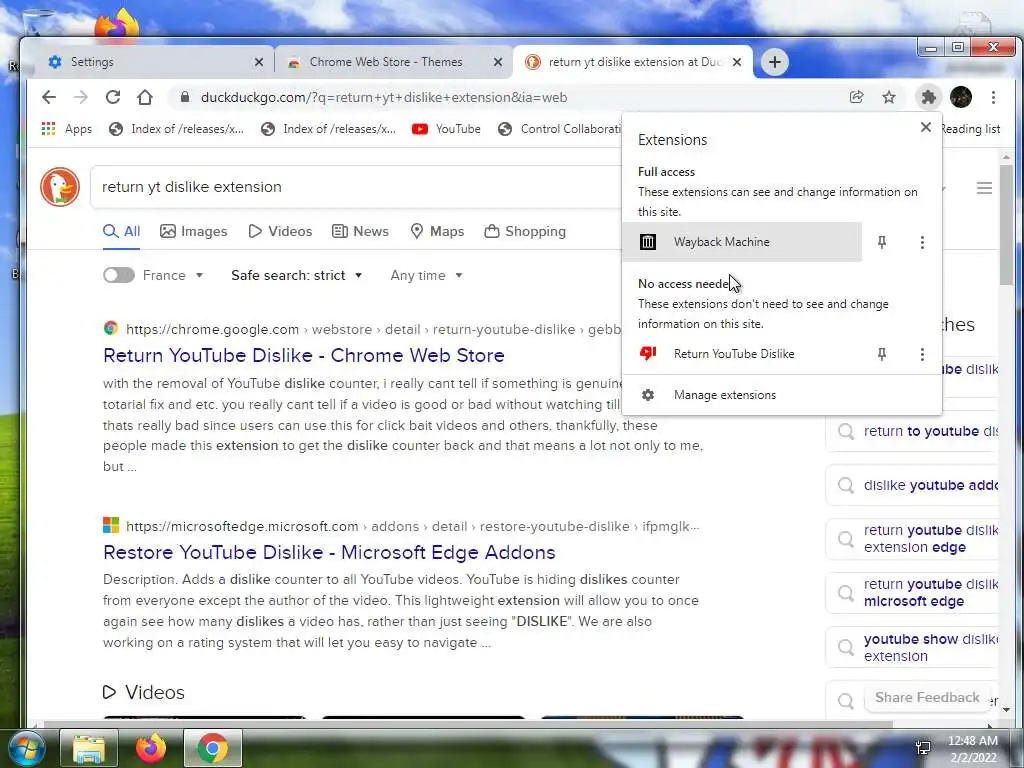Open the YouTube bookmark
The image size is (1024, 768).
(447, 129)
